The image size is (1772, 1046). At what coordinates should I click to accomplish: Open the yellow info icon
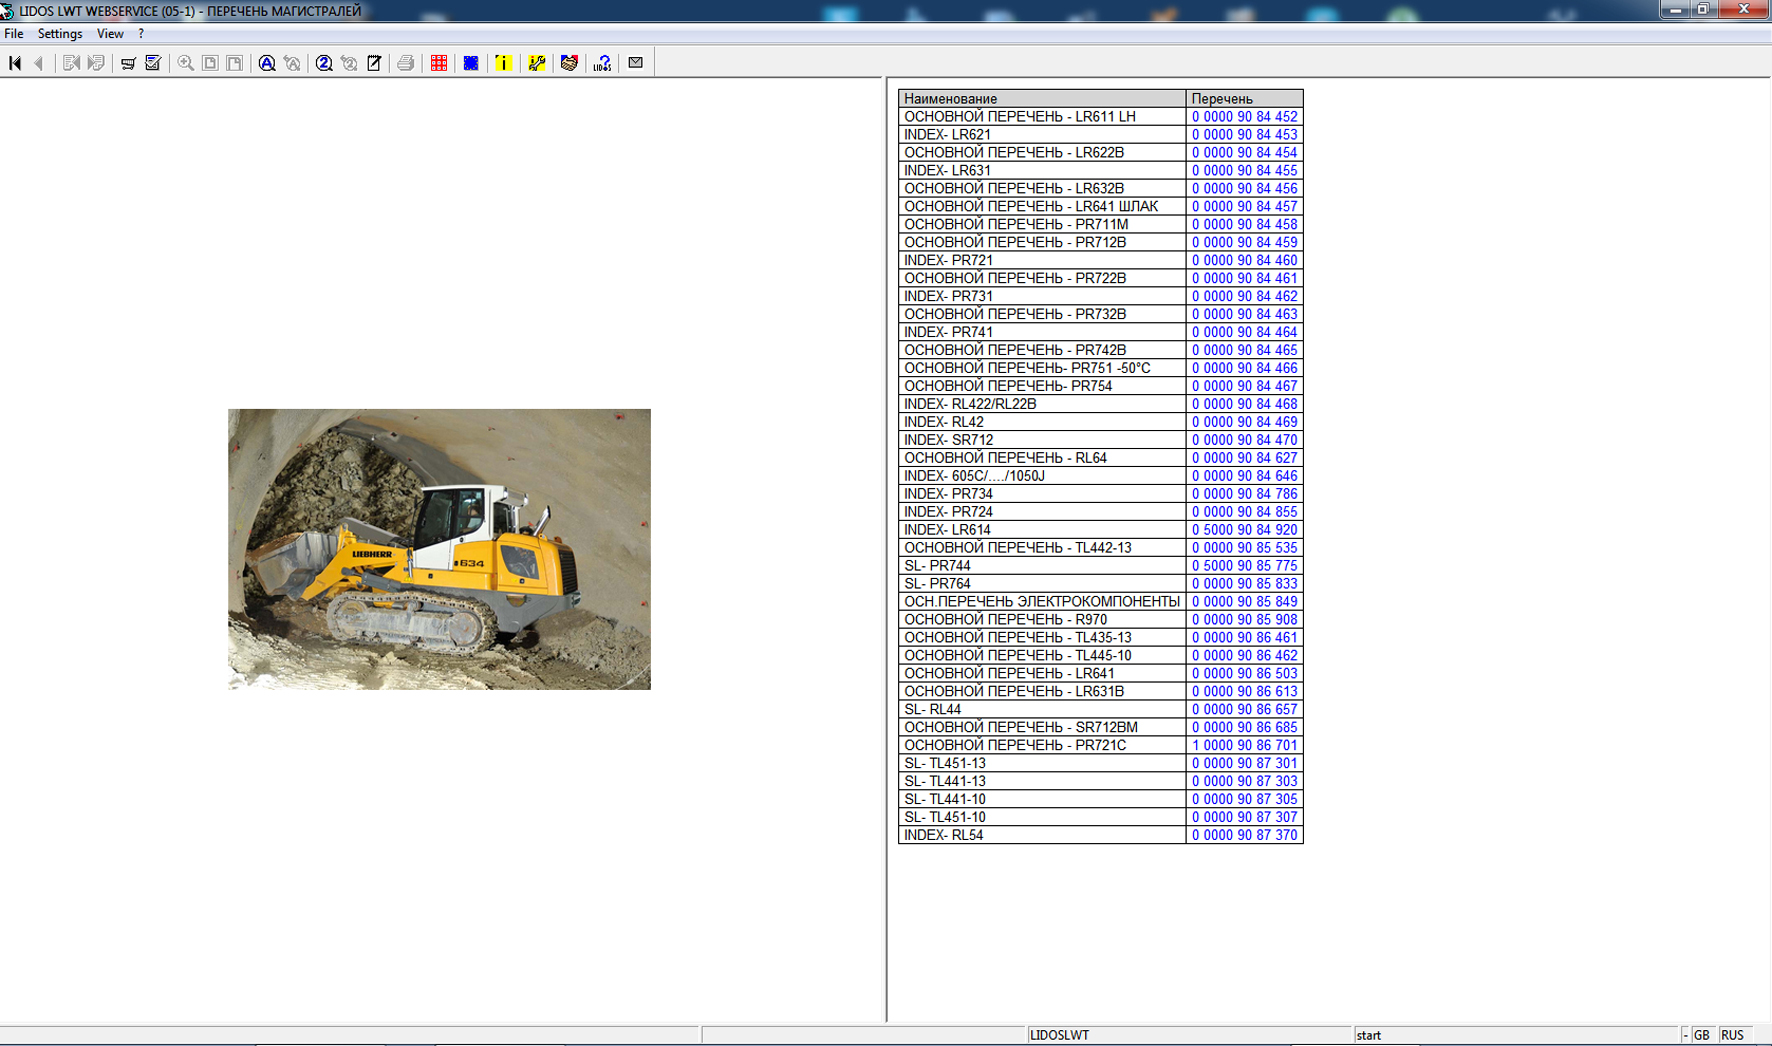pos(503,63)
